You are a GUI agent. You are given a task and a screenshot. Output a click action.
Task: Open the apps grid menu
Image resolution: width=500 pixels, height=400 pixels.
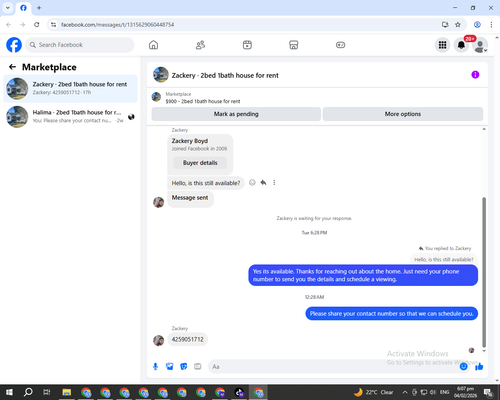coord(442,45)
